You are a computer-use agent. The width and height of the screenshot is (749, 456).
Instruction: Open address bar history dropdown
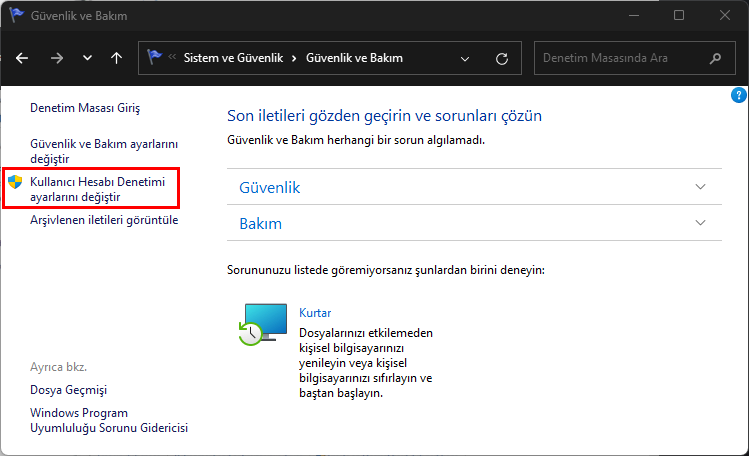pos(464,59)
